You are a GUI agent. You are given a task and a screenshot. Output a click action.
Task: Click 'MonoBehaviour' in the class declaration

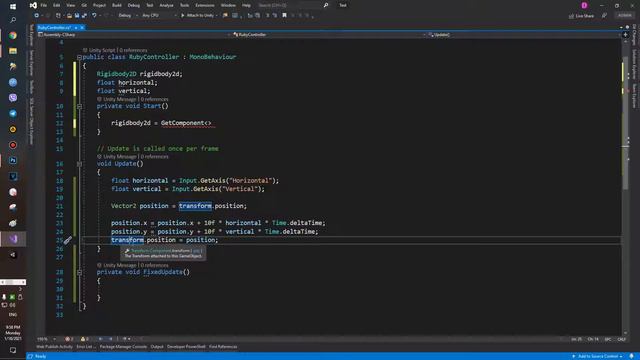[x=213, y=57]
